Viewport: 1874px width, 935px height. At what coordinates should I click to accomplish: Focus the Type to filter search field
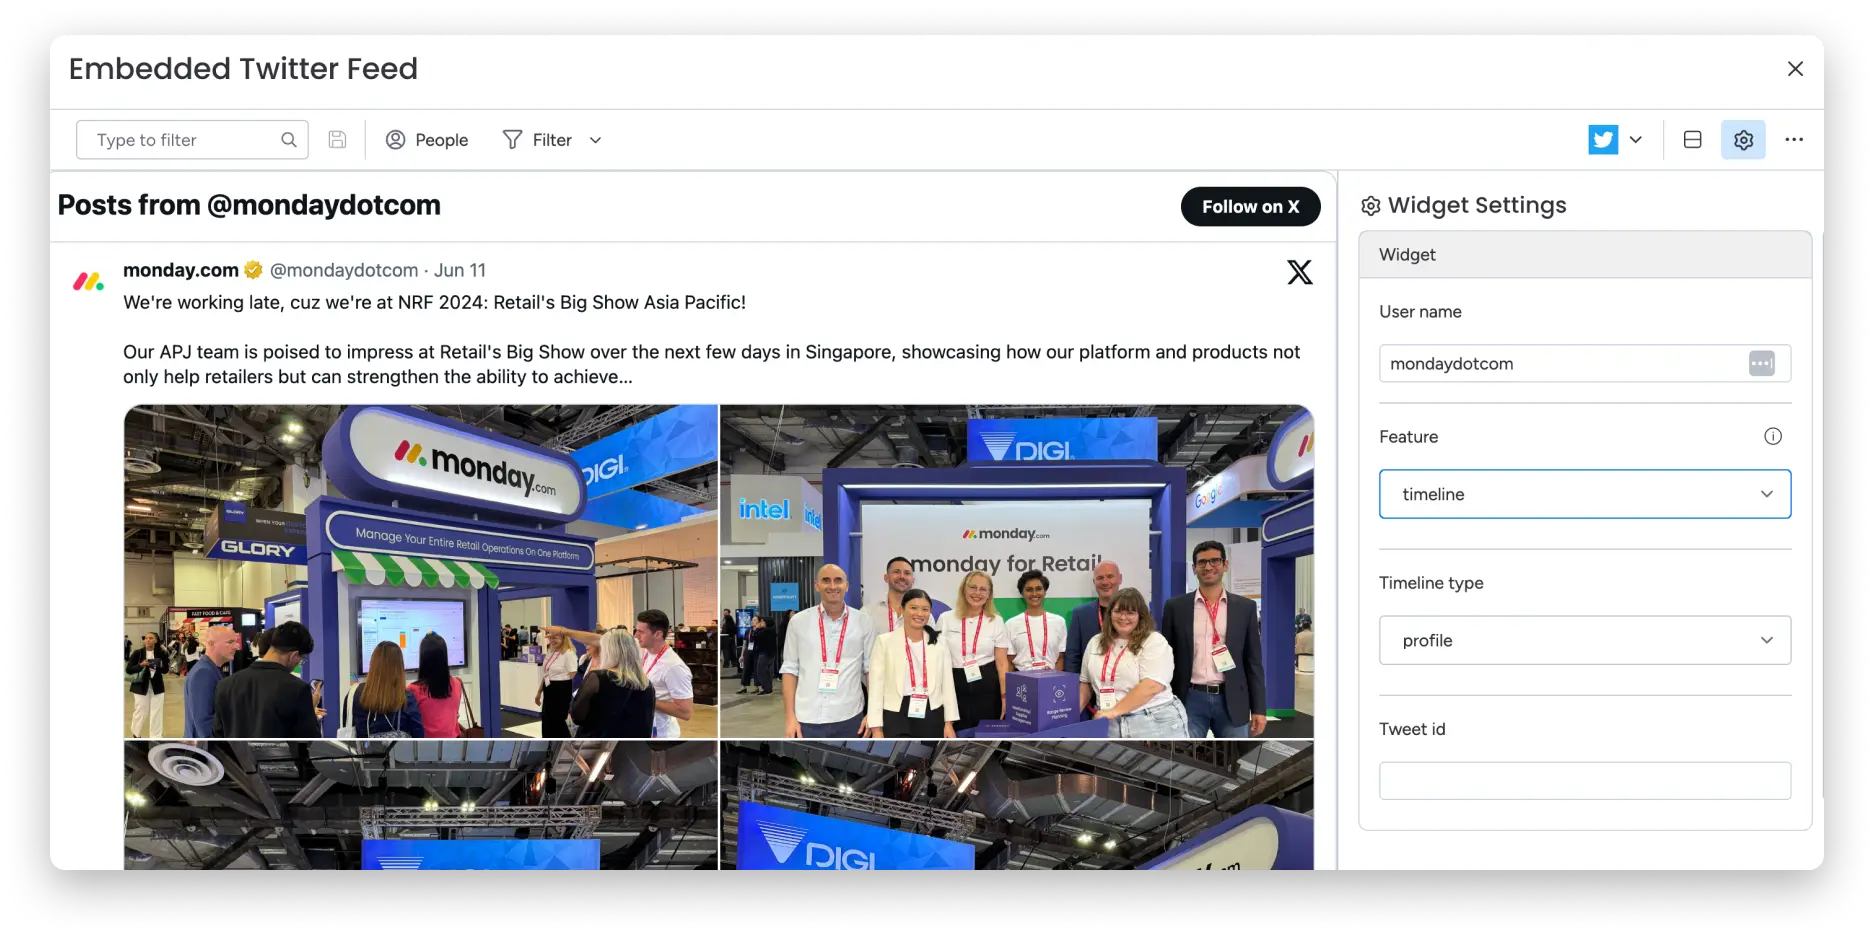(192, 140)
